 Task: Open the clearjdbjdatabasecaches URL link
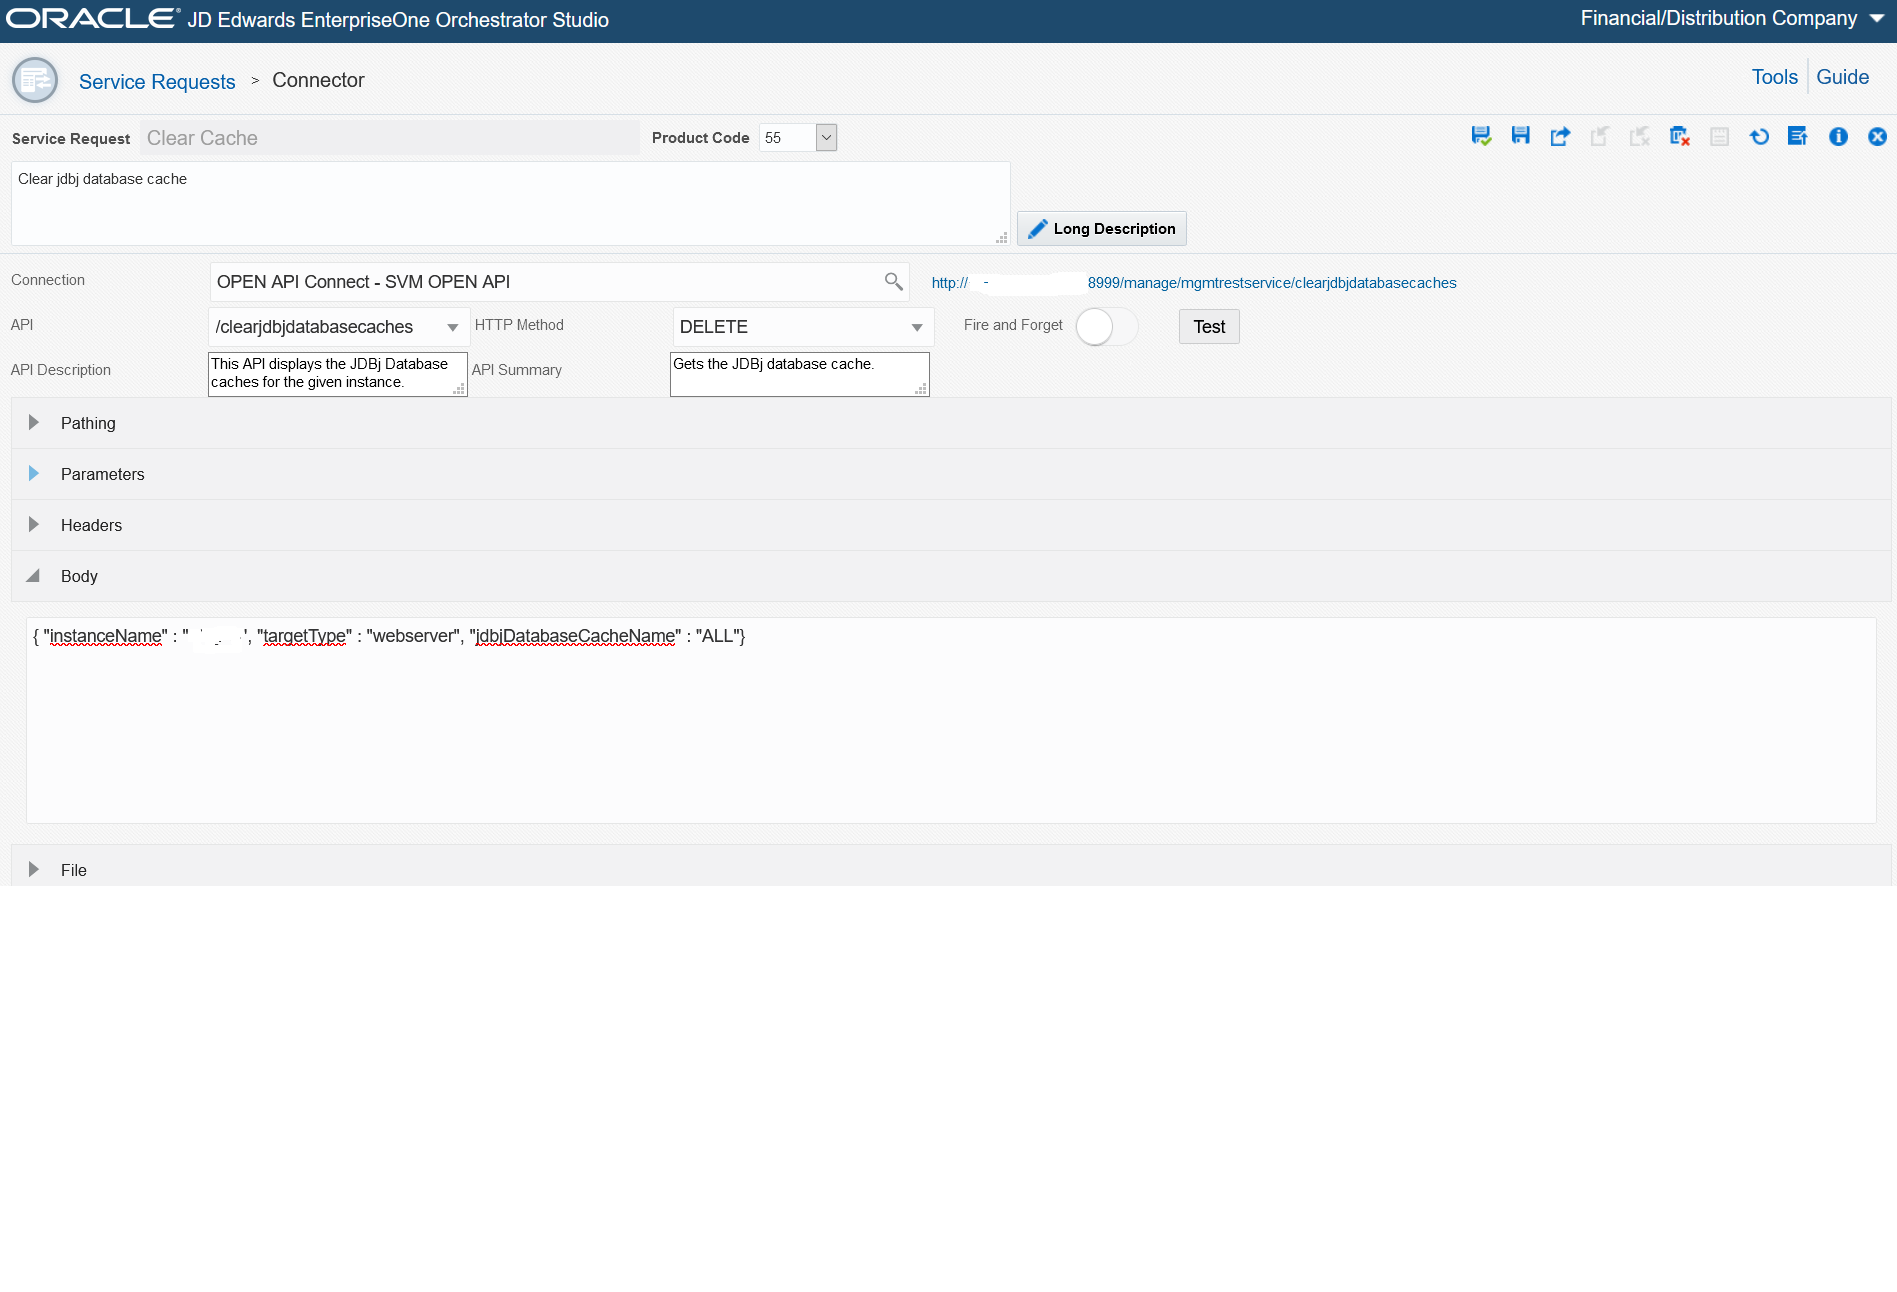(x=1194, y=283)
